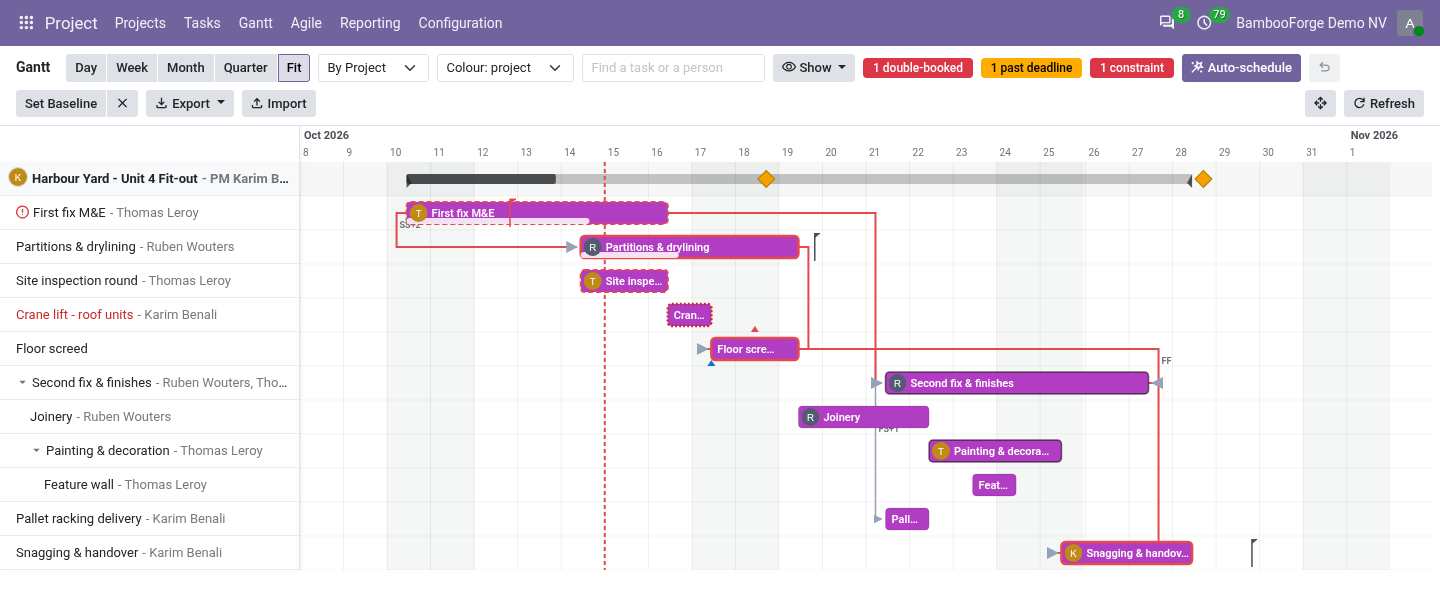Select the Feature wall row
Image resolution: width=1440 pixels, height=594 pixels.
tap(150, 485)
